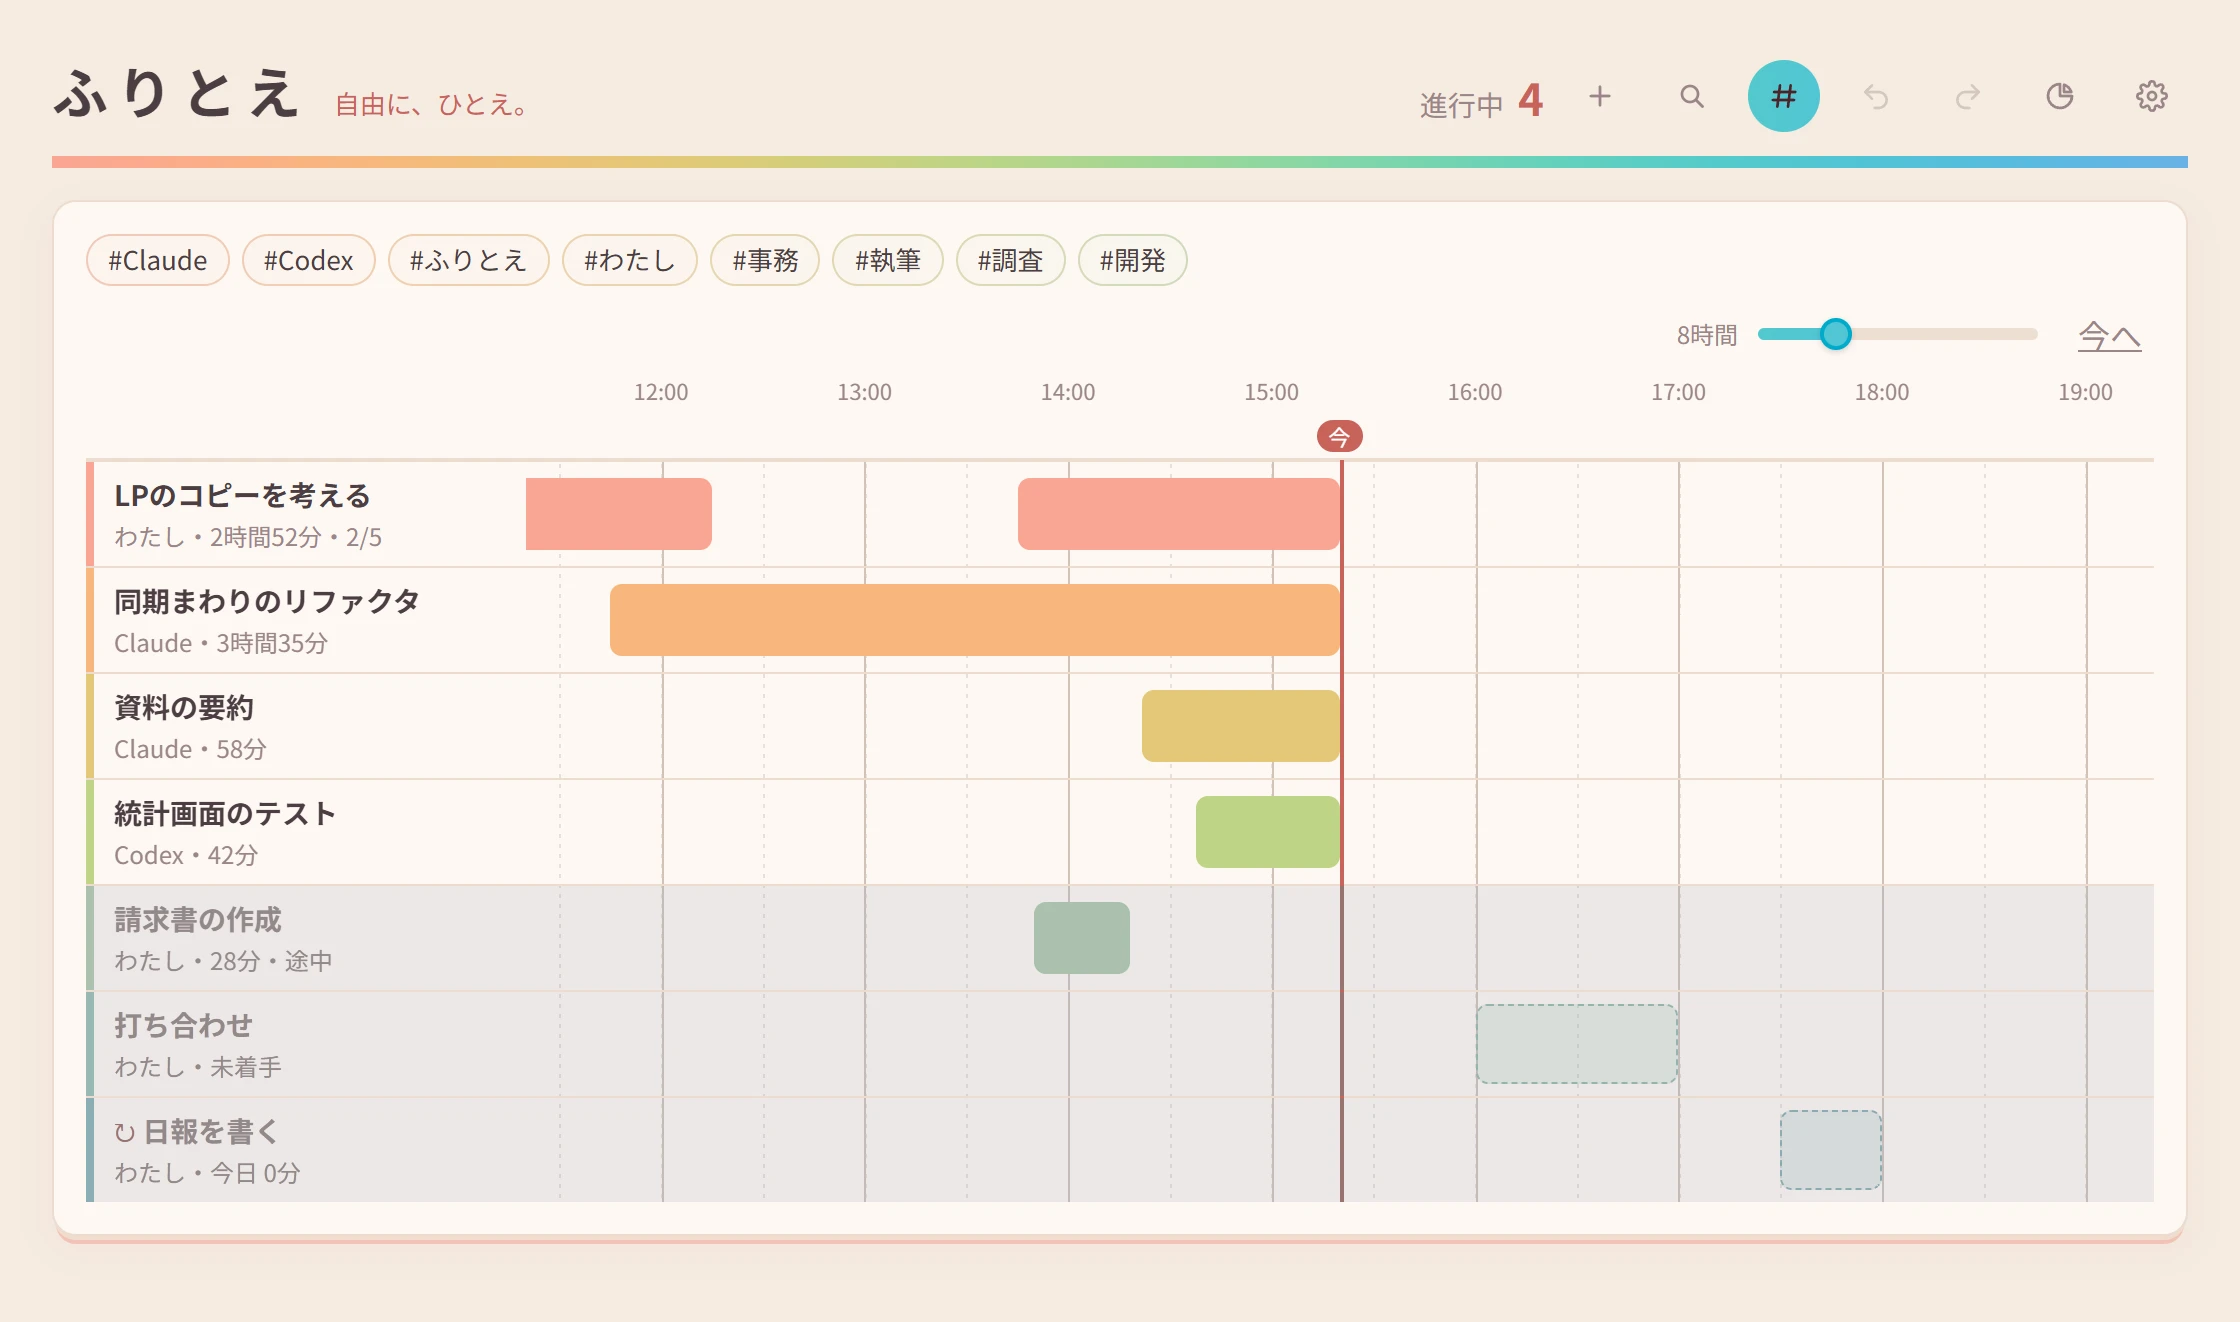Click the gray-green 請求書の作成 timeline bar
This screenshot has height=1322, width=2240.
point(1082,938)
